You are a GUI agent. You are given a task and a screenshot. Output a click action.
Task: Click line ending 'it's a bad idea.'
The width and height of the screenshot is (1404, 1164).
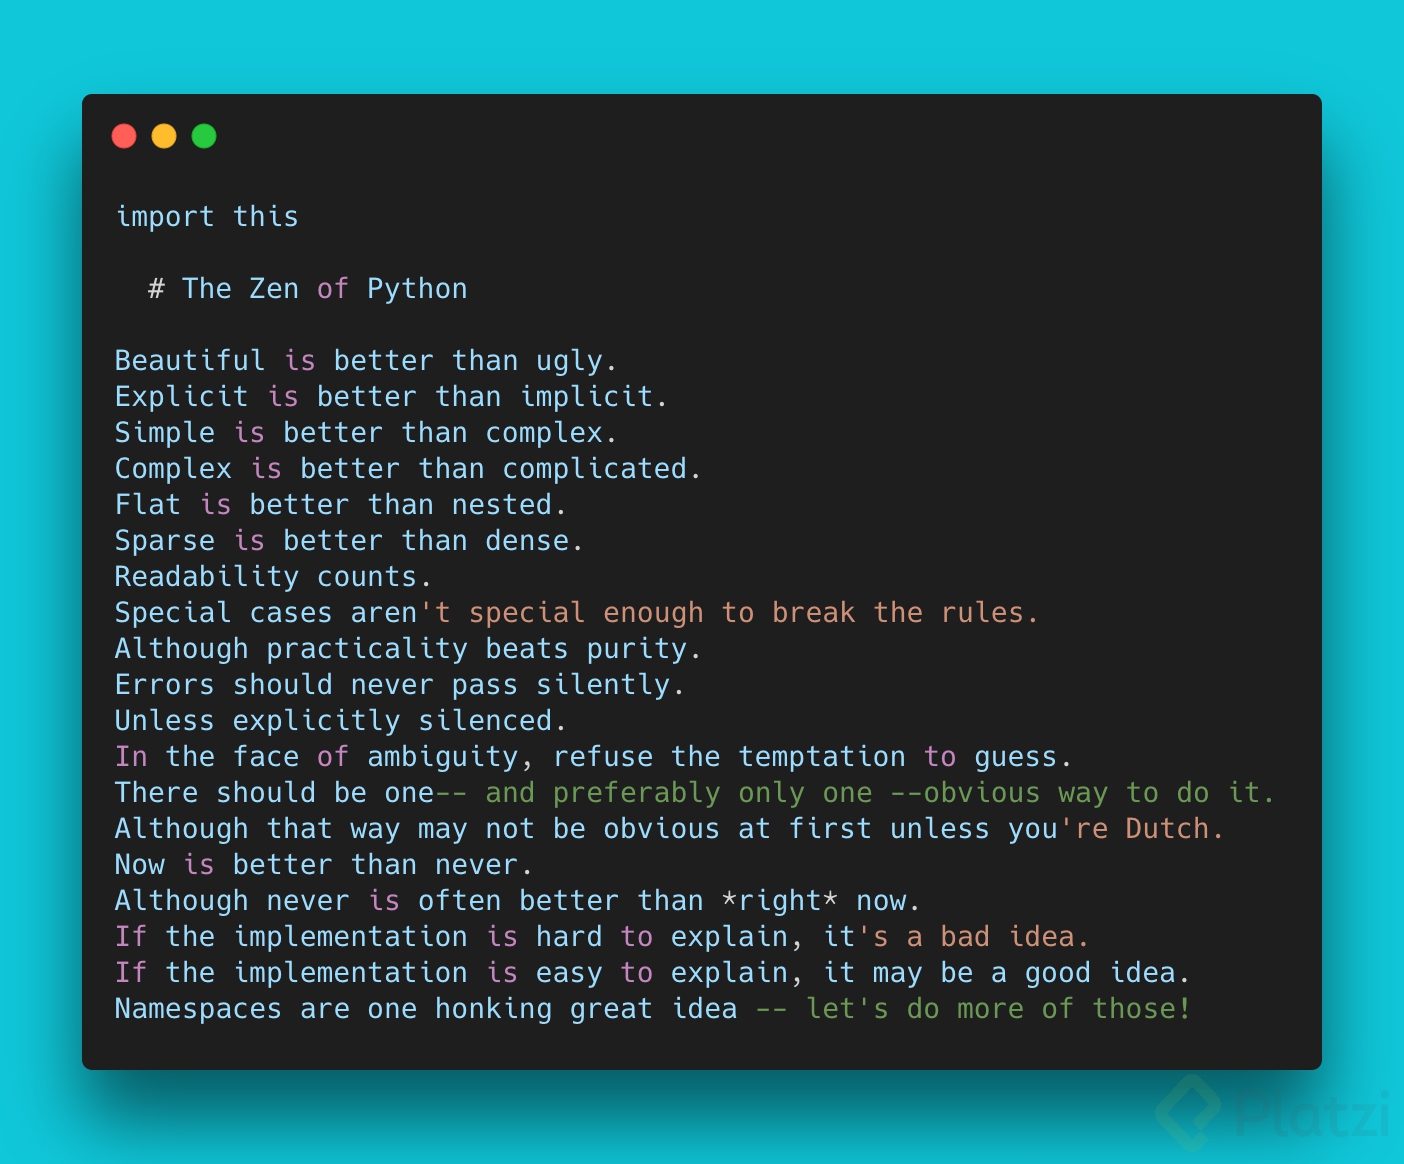(x=602, y=937)
